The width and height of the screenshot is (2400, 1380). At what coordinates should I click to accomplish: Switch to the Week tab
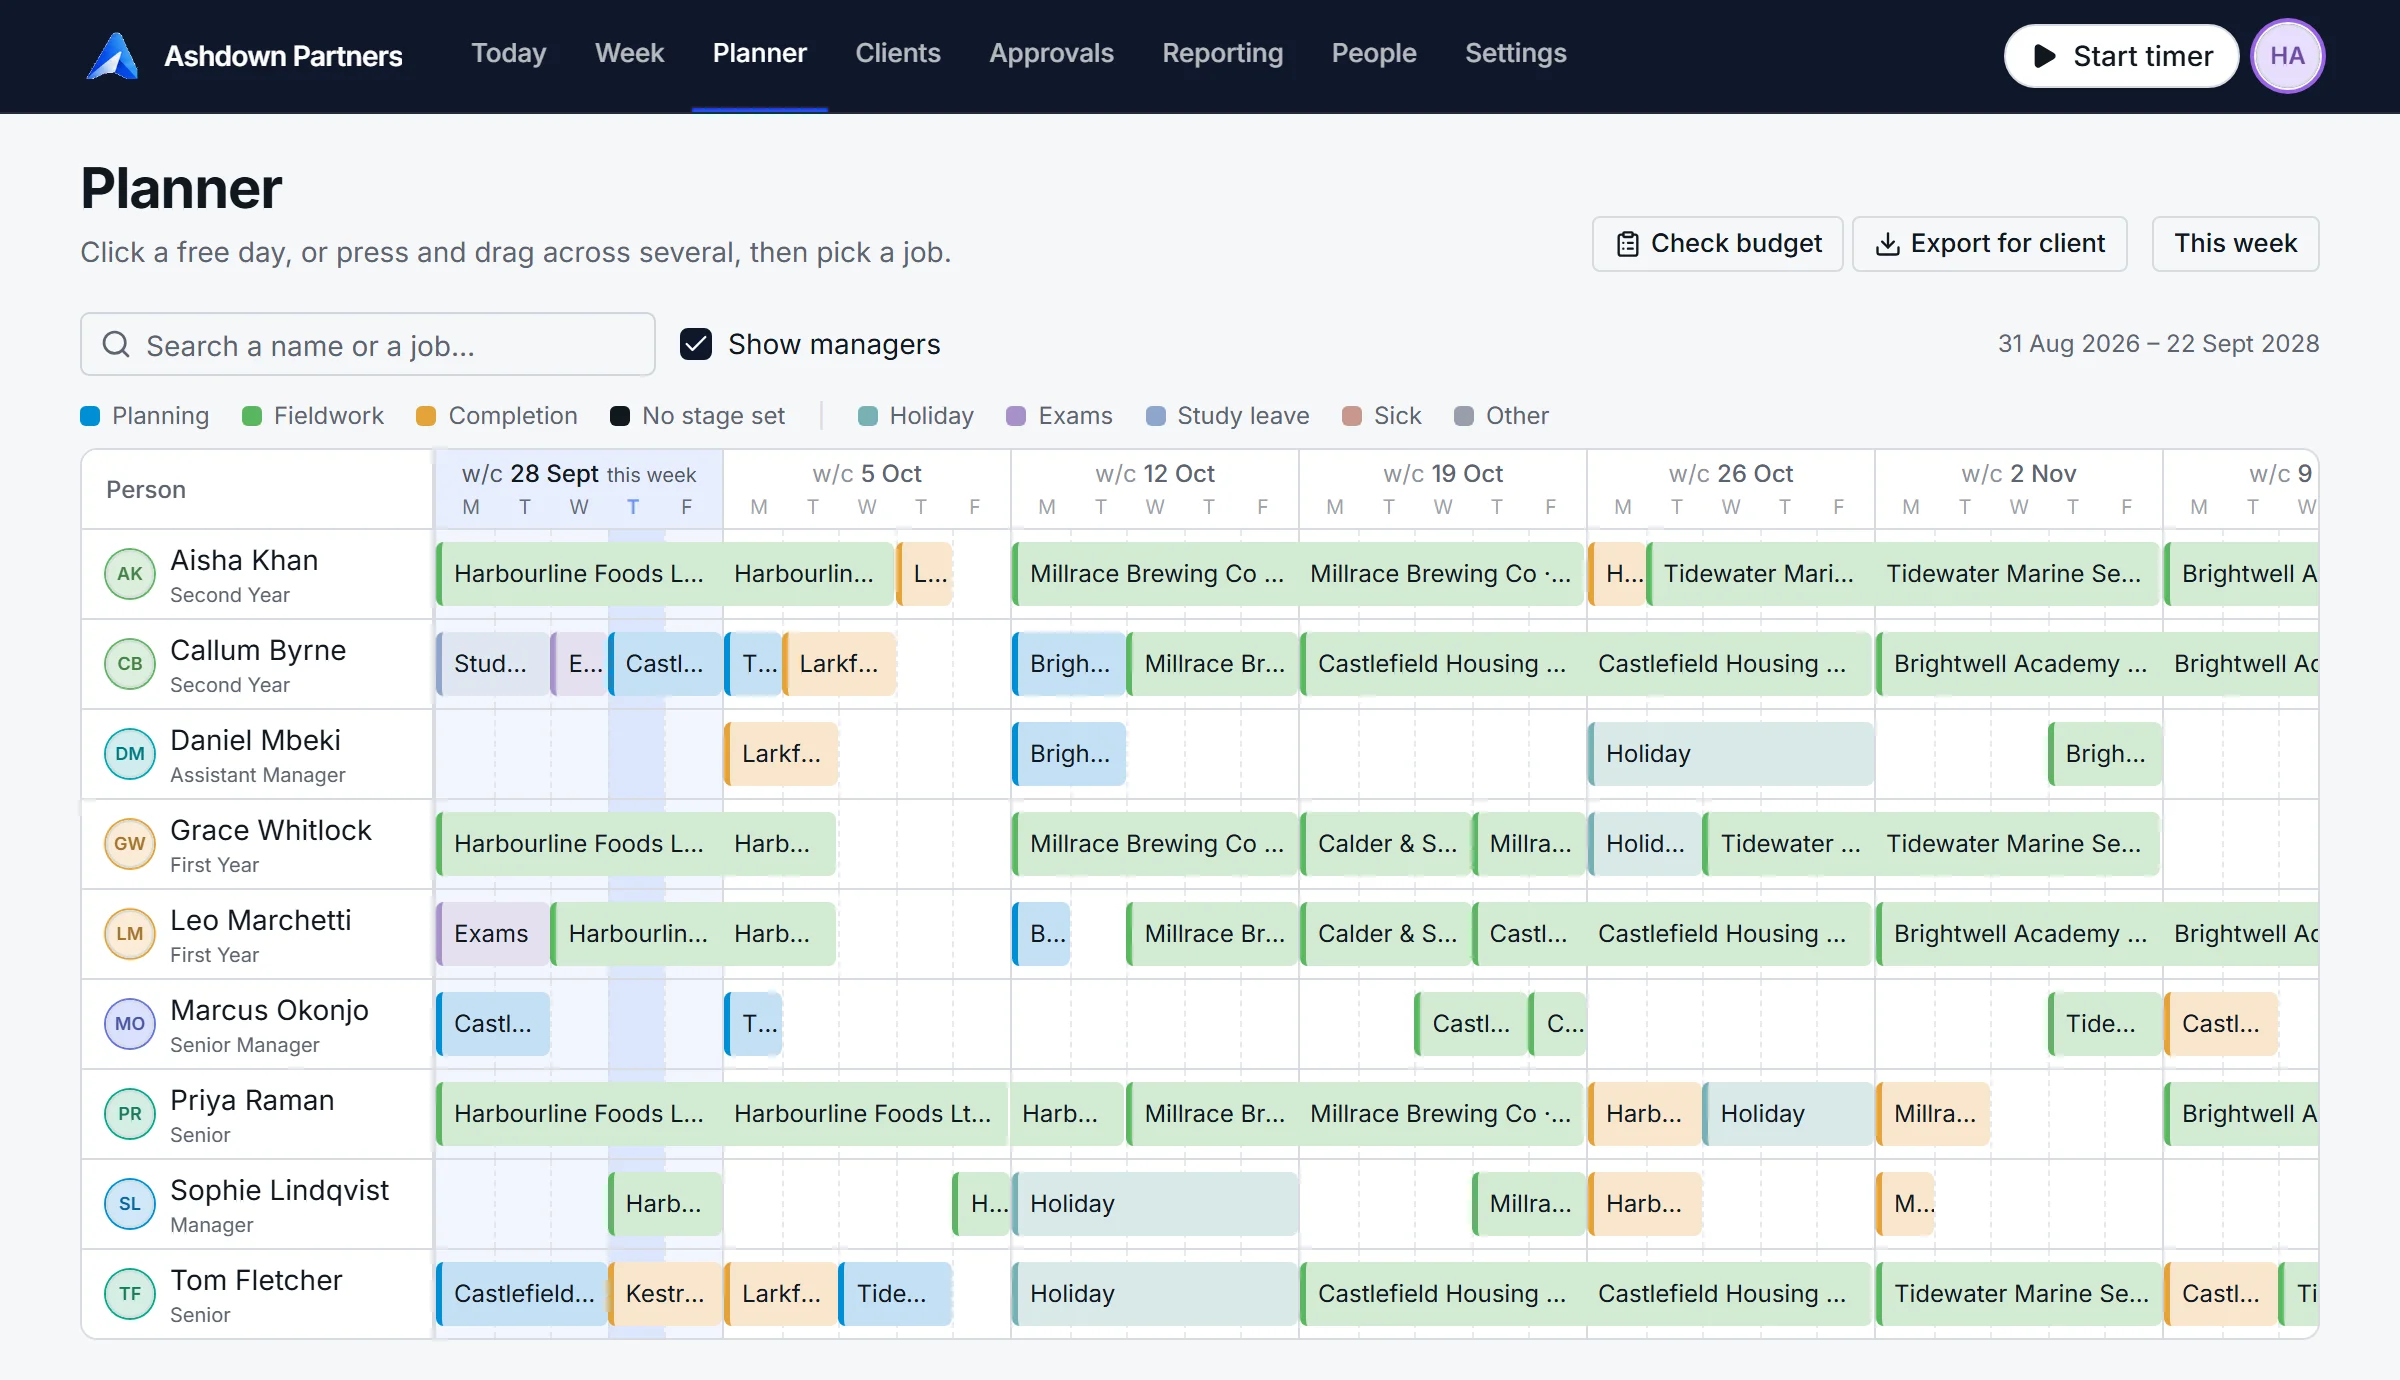tap(629, 54)
